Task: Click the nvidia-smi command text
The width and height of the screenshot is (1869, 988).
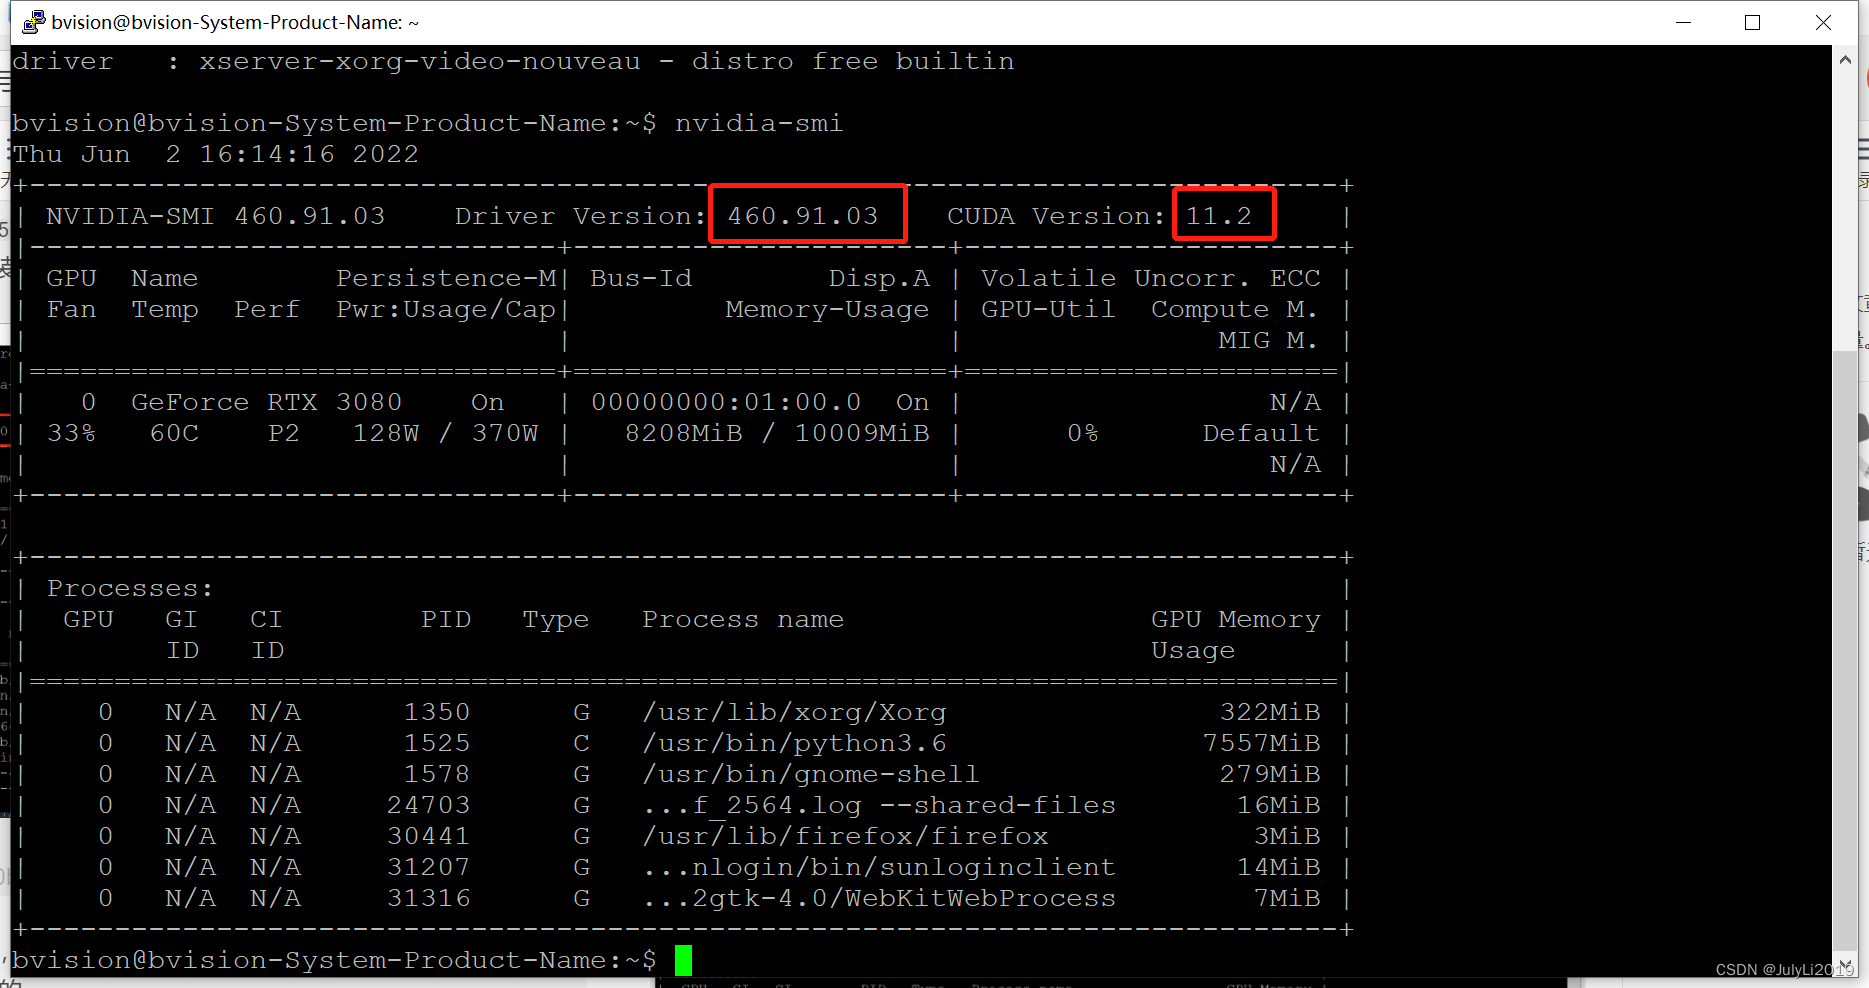Action: coord(759,123)
